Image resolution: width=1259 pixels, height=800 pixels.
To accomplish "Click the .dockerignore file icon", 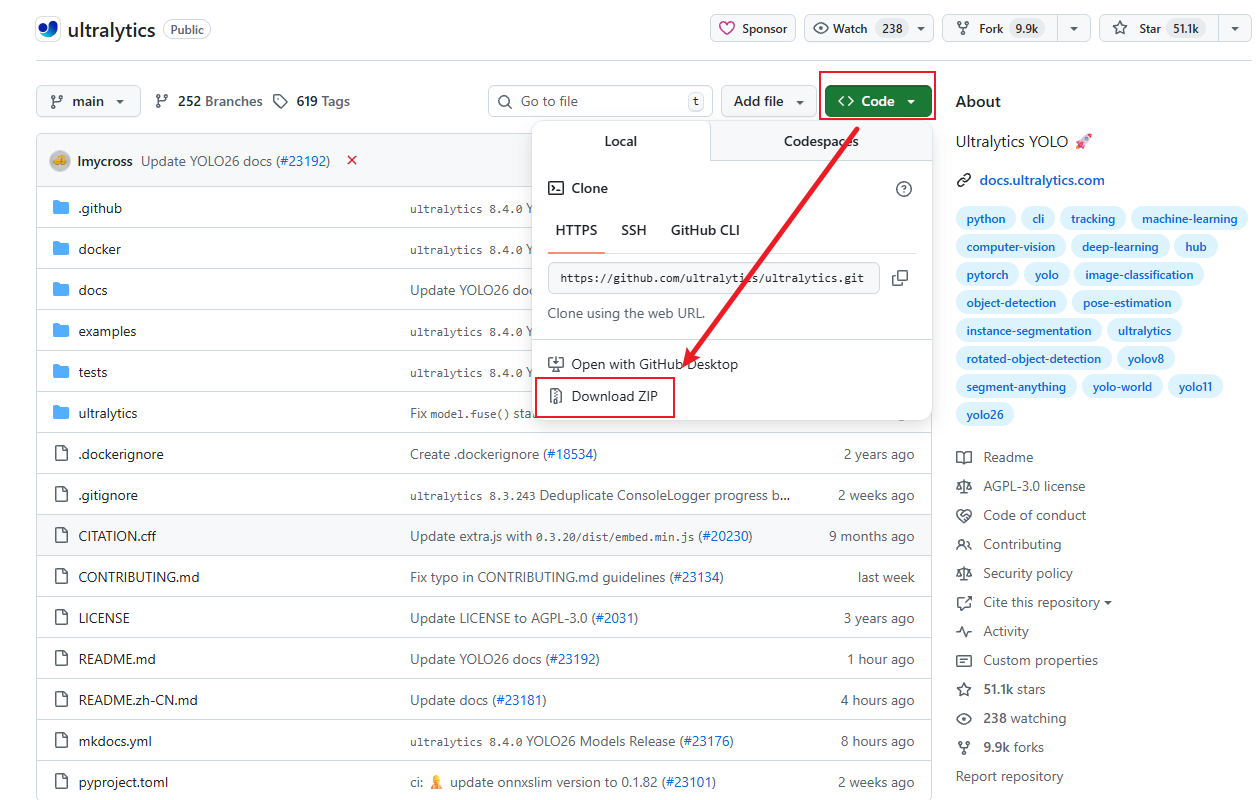I will click(61, 454).
